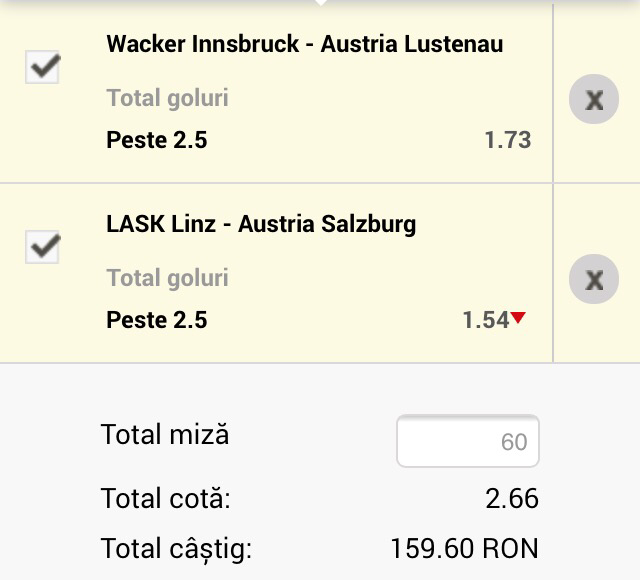Screen dimensions: 640x580
Task: Remove the LASK Linz bet with X
Action: tap(594, 279)
